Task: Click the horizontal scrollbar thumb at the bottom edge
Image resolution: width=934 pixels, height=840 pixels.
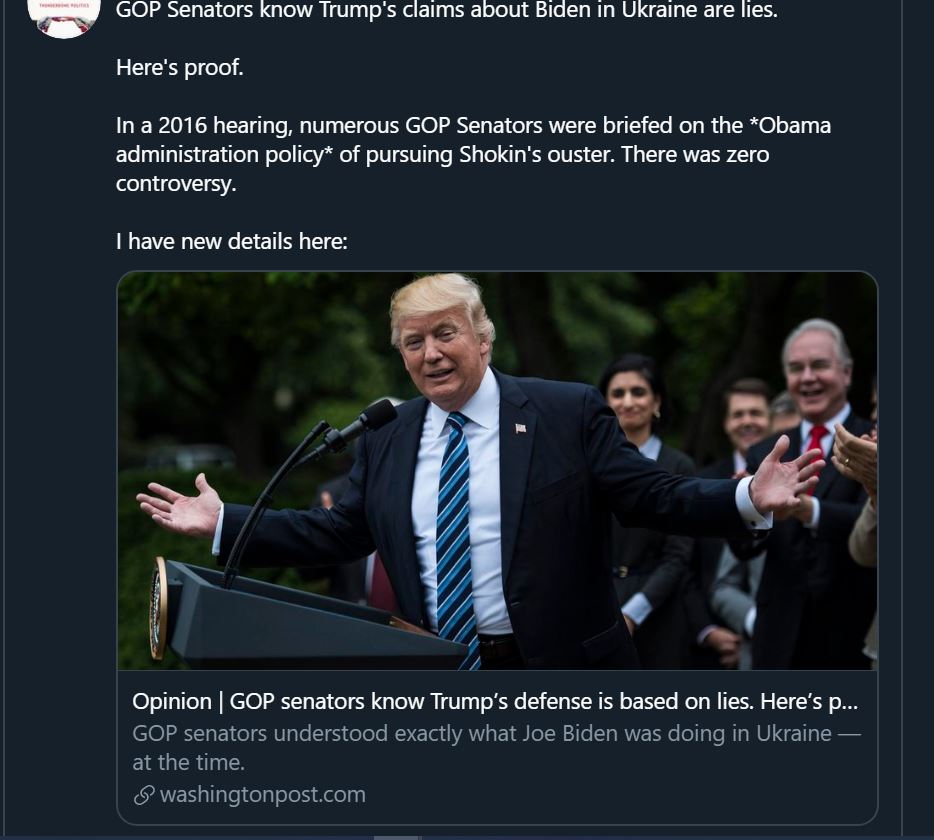Action: point(396,838)
